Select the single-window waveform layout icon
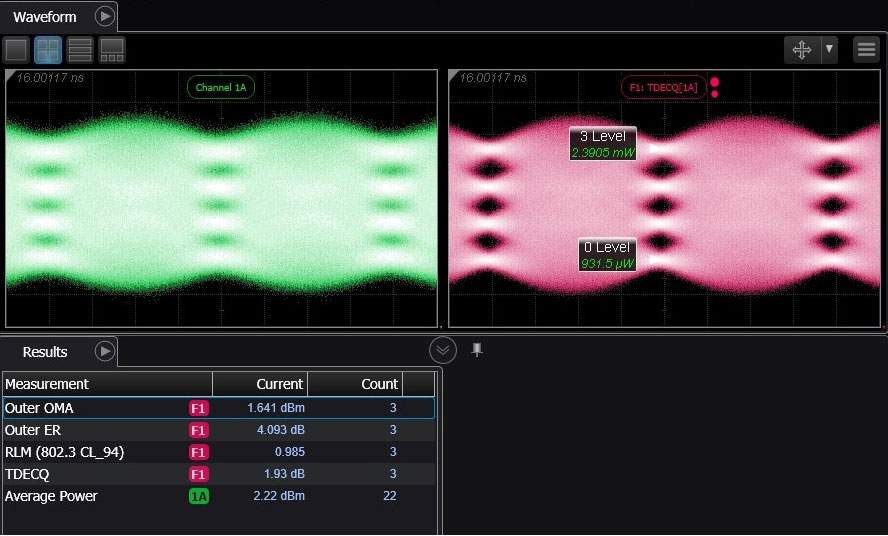 (x=16, y=50)
